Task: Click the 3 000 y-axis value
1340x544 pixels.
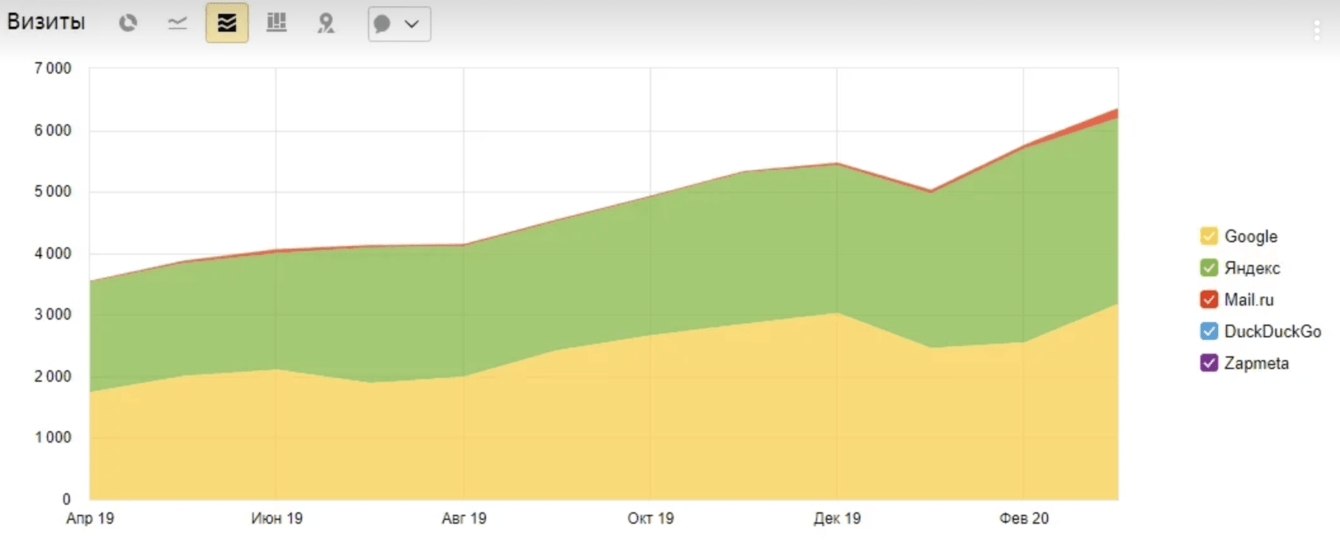Action: tap(52, 315)
